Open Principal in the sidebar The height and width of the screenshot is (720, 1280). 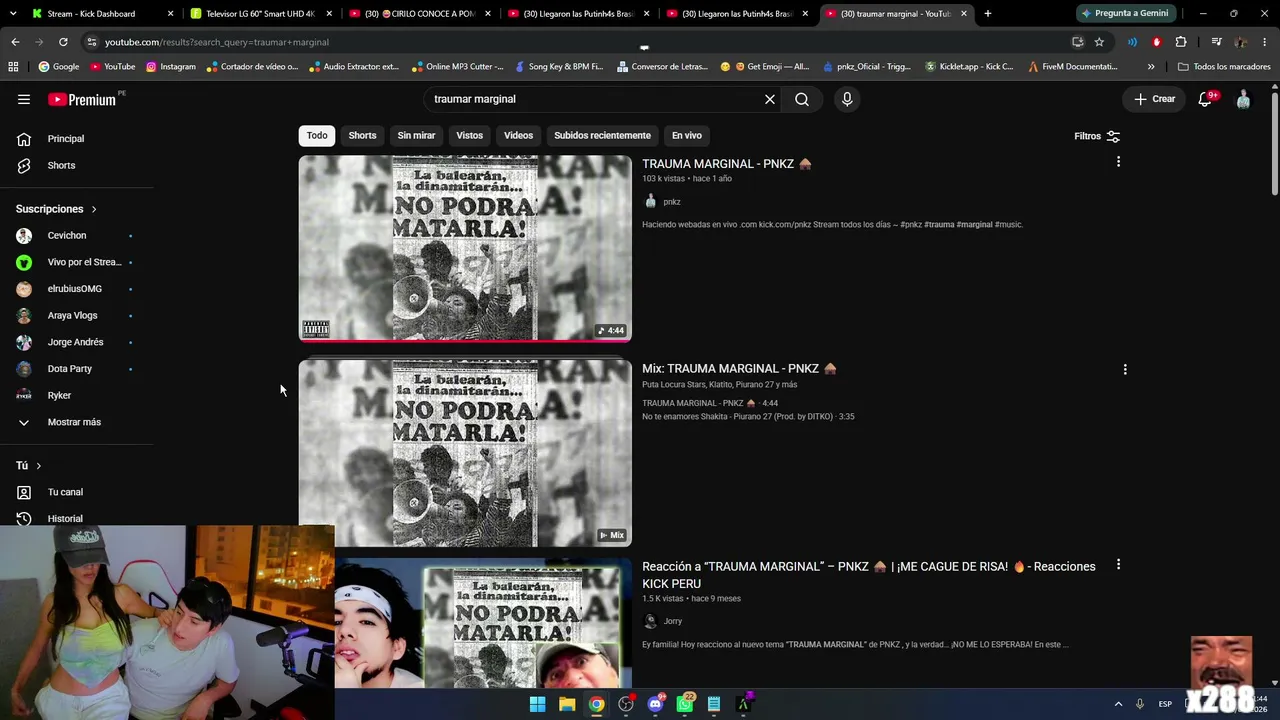point(66,139)
